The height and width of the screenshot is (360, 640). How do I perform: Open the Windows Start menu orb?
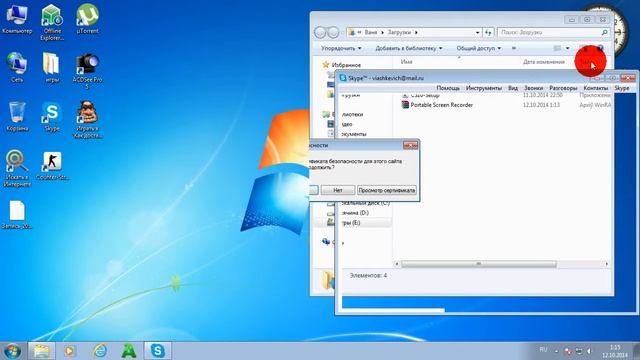point(12,351)
